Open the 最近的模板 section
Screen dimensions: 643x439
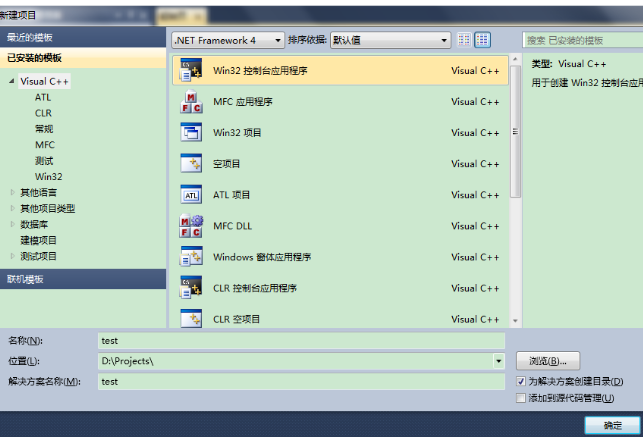coord(83,36)
